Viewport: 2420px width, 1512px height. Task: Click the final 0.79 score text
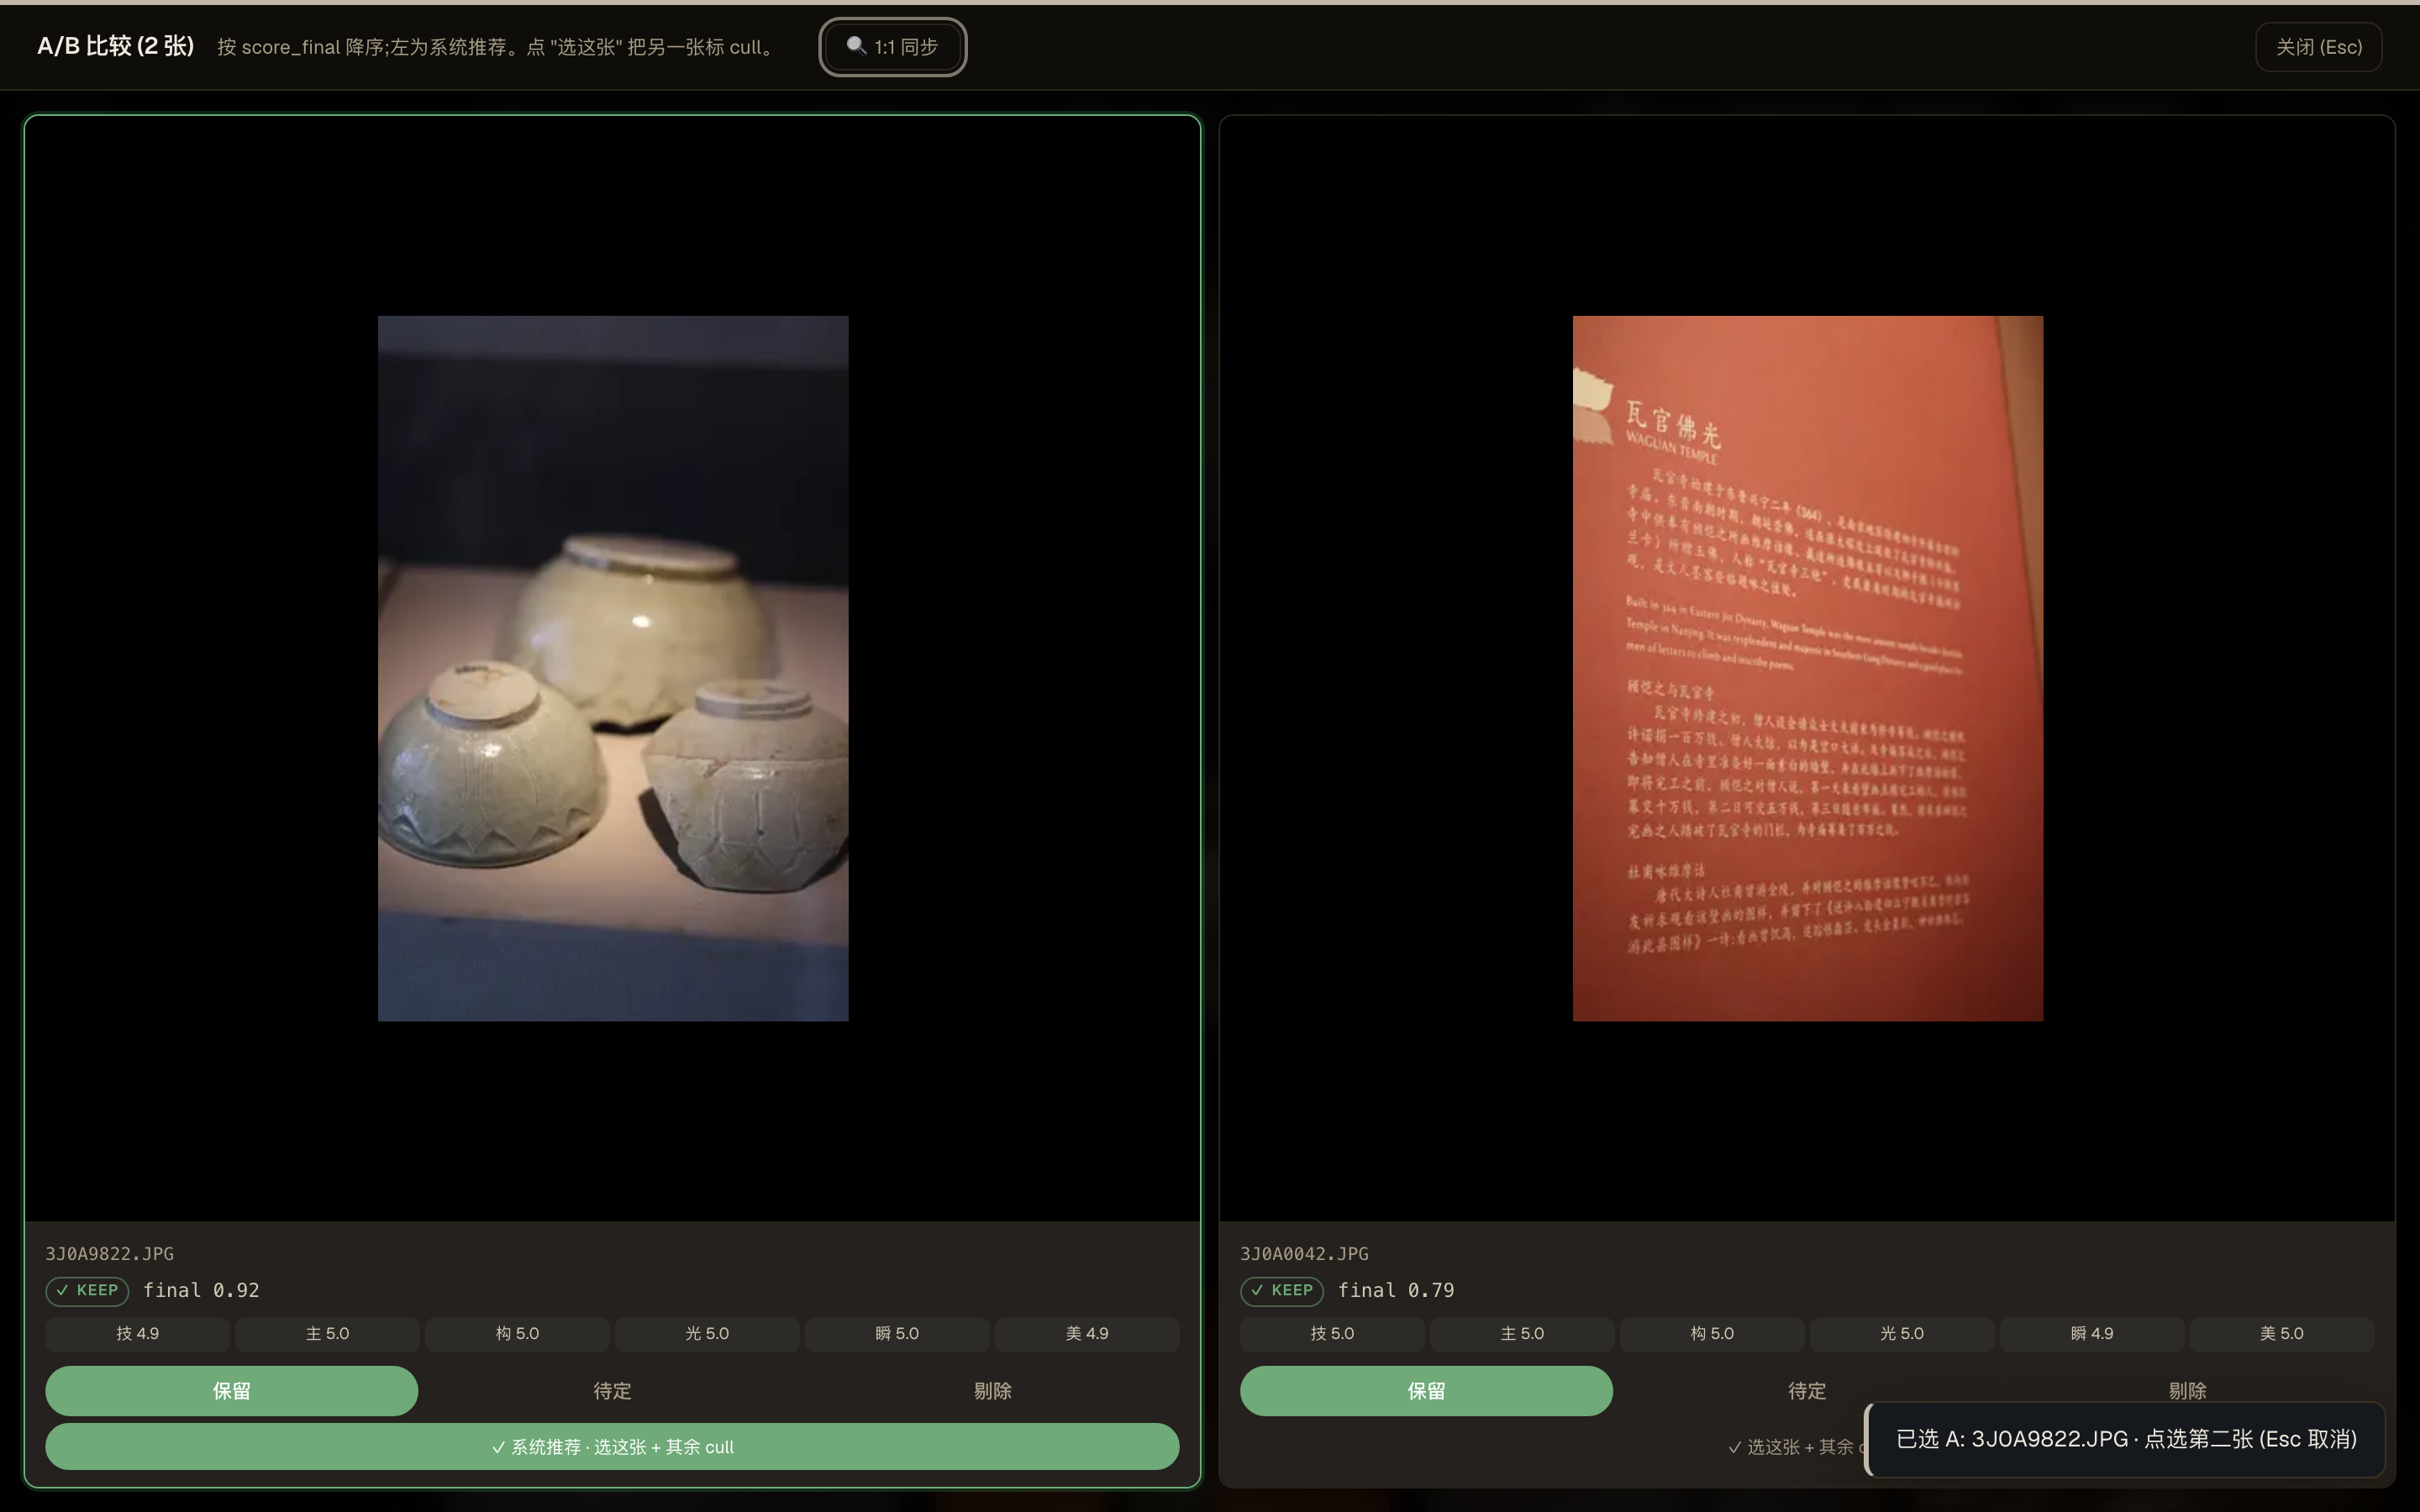tap(1396, 1290)
